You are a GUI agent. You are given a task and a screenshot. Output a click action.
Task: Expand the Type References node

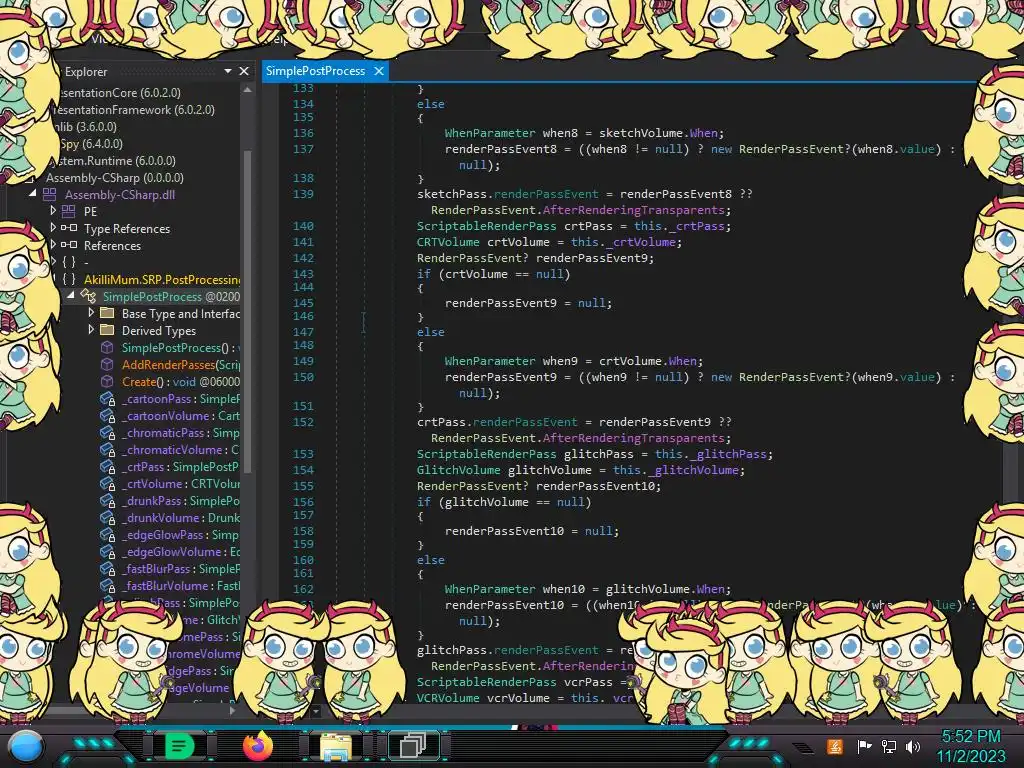point(53,228)
